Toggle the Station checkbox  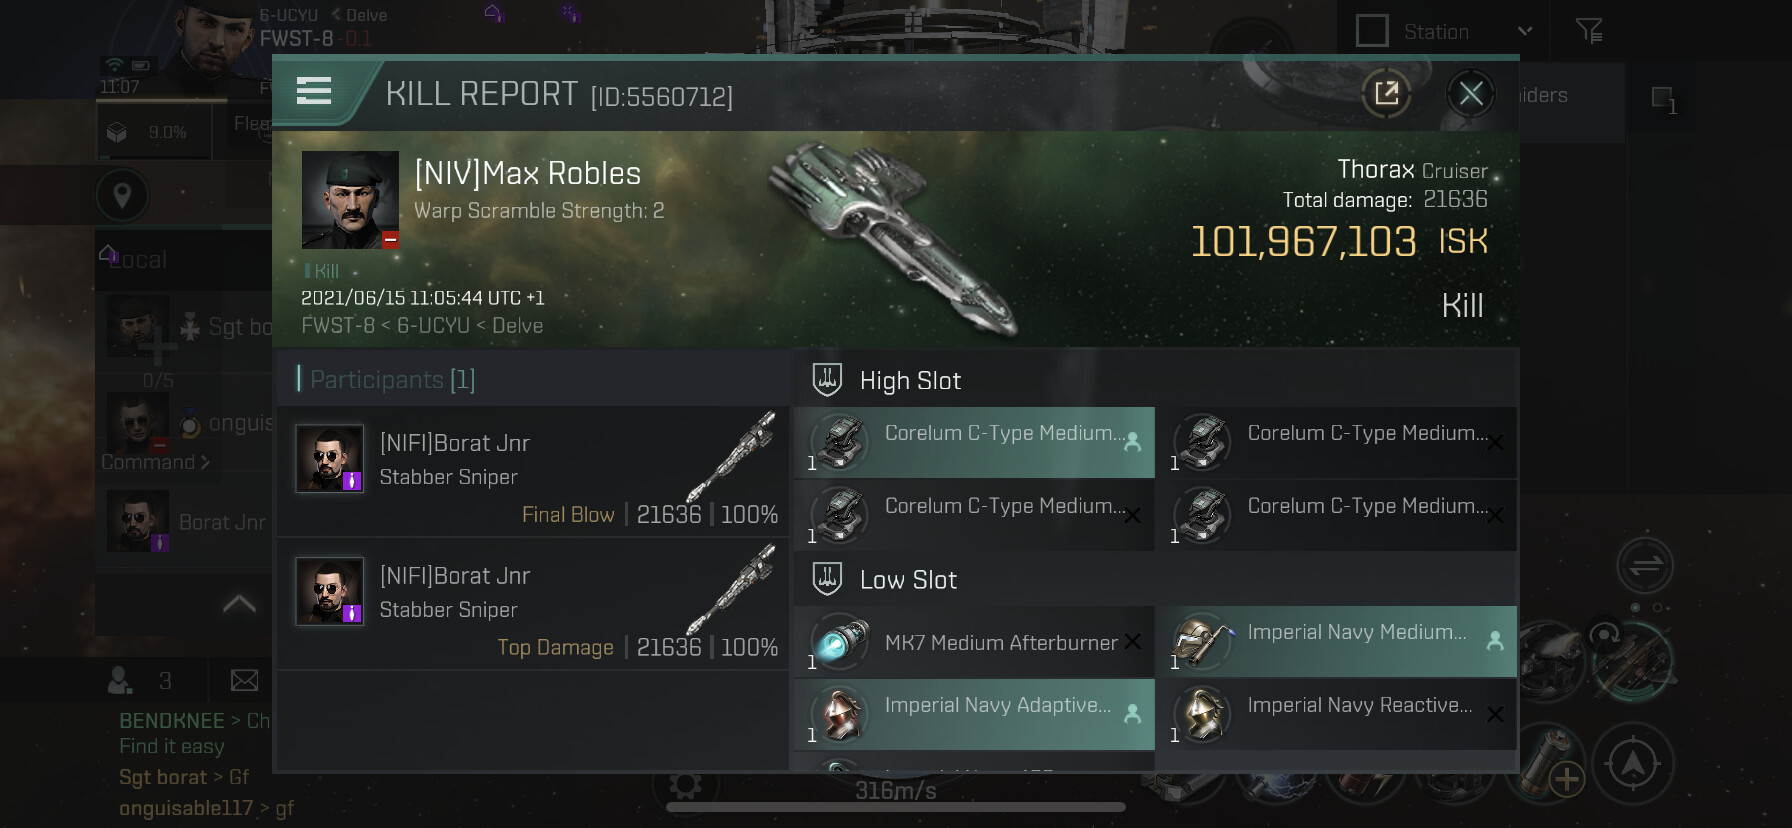tap(1372, 31)
